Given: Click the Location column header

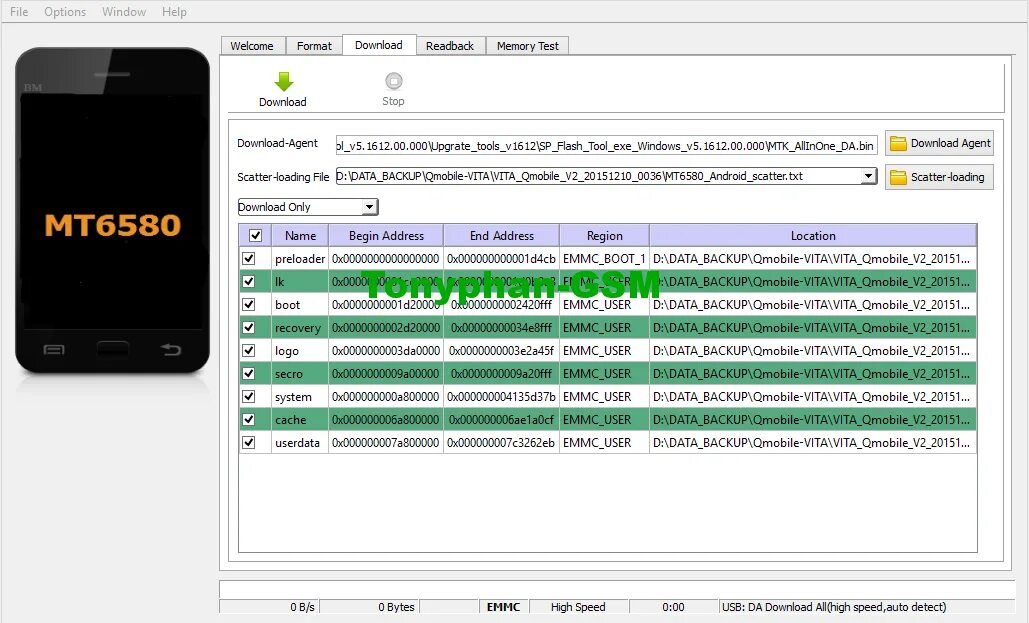Looking at the screenshot, I should pyautogui.click(x=813, y=236).
